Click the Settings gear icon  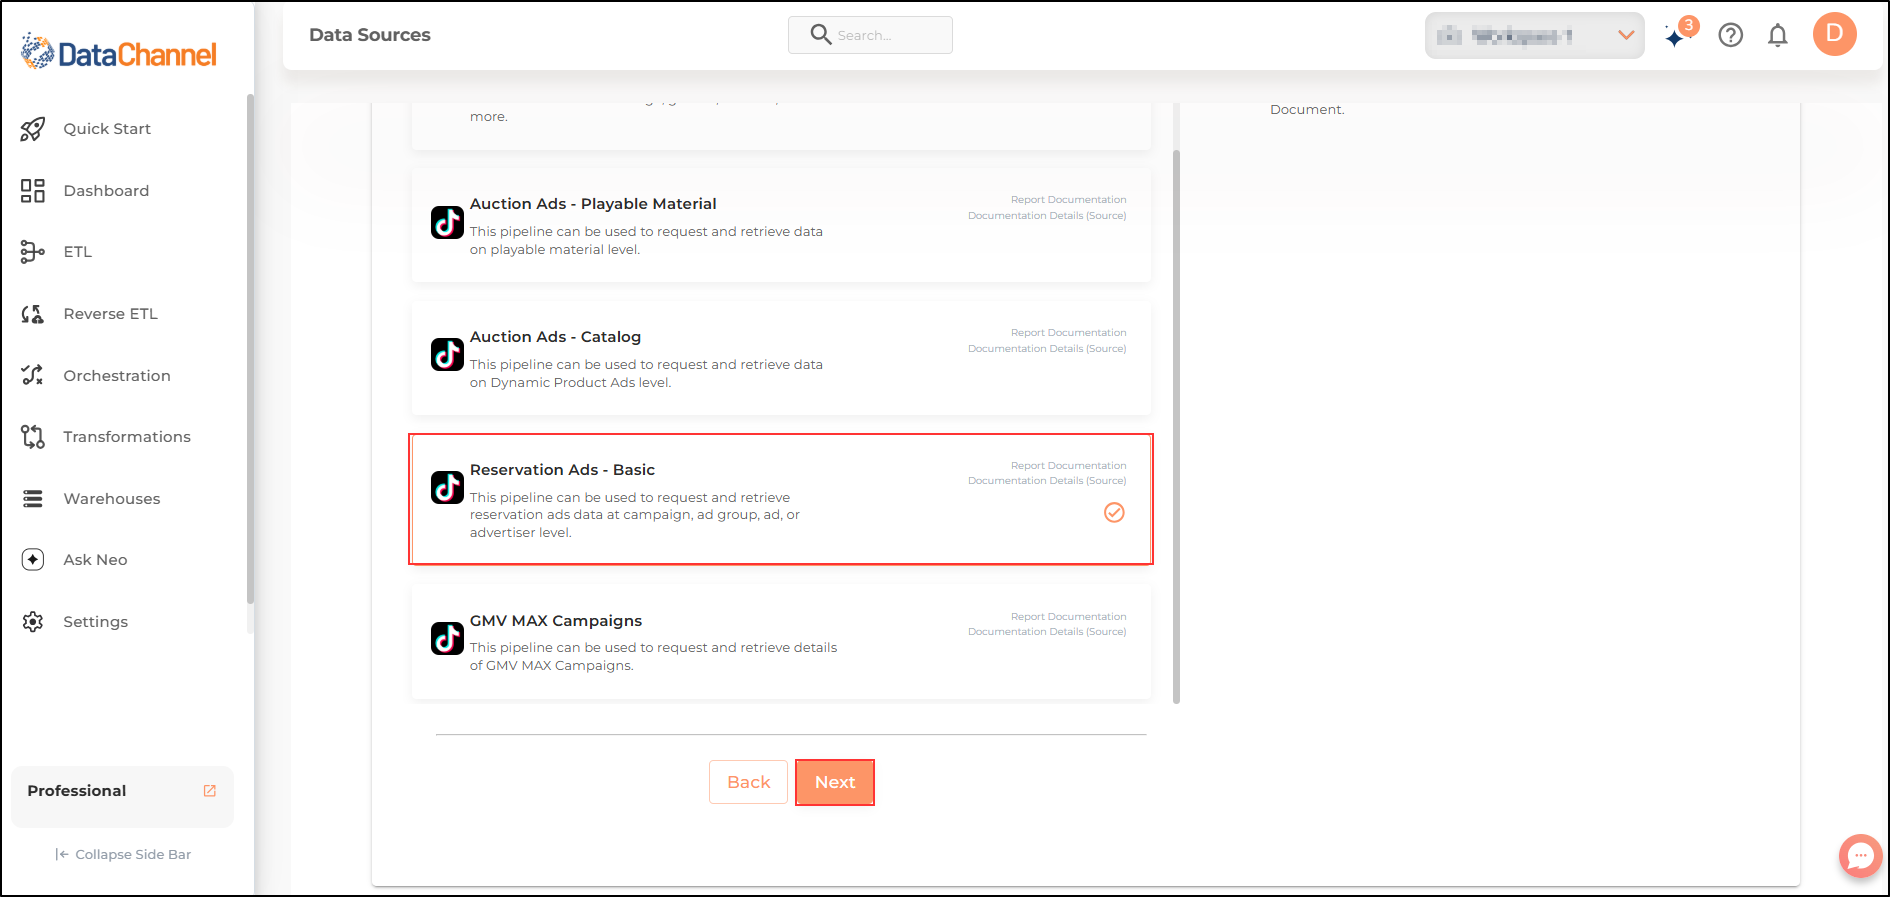click(33, 622)
